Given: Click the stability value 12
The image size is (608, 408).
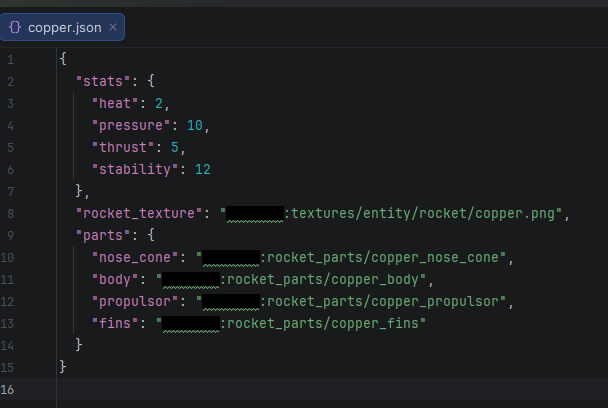Looking at the screenshot, I should click(x=203, y=169).
